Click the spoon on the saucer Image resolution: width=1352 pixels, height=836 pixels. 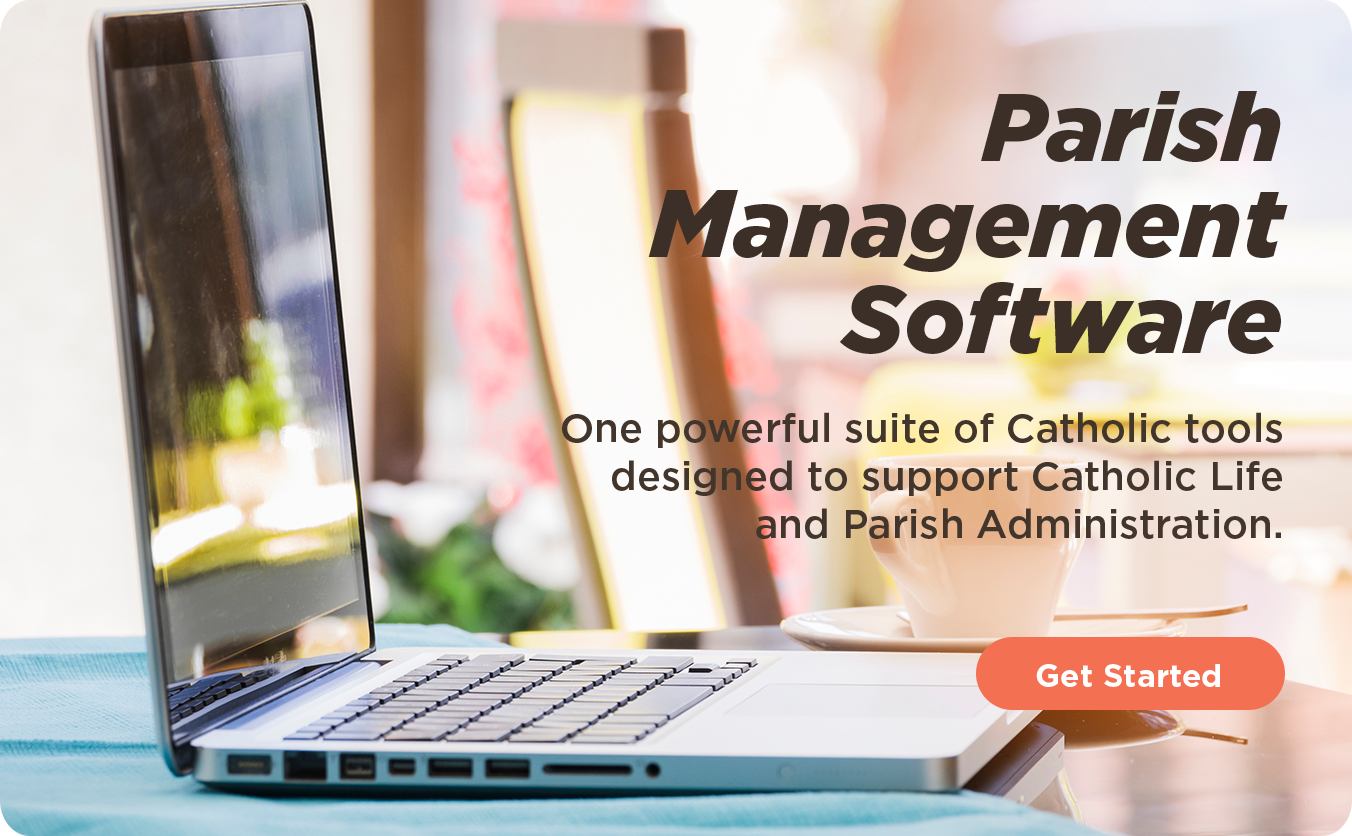1150,612
